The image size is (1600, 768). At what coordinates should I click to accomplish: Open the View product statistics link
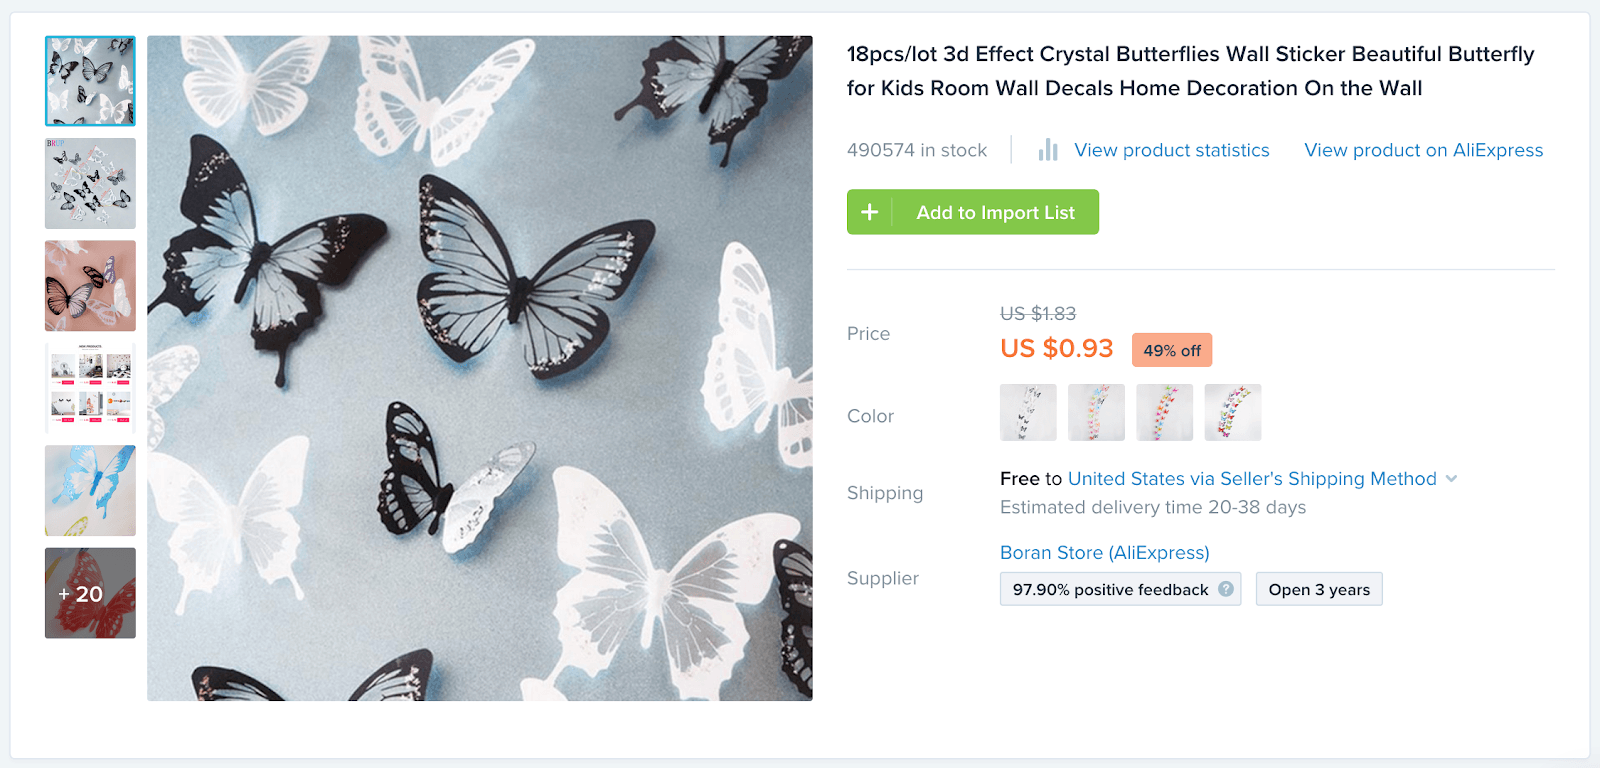(1171, 150)
